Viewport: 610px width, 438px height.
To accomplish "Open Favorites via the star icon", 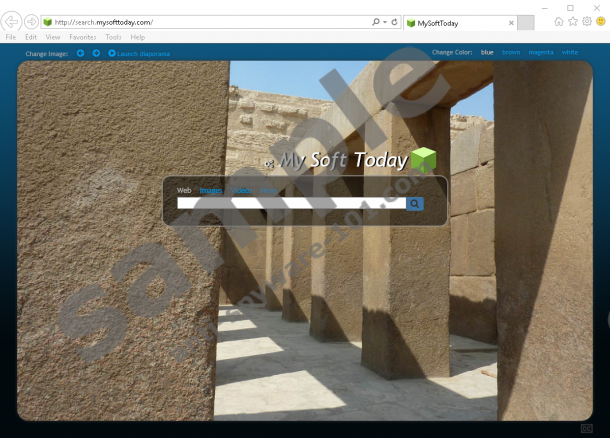I will (x=573, y=21).
